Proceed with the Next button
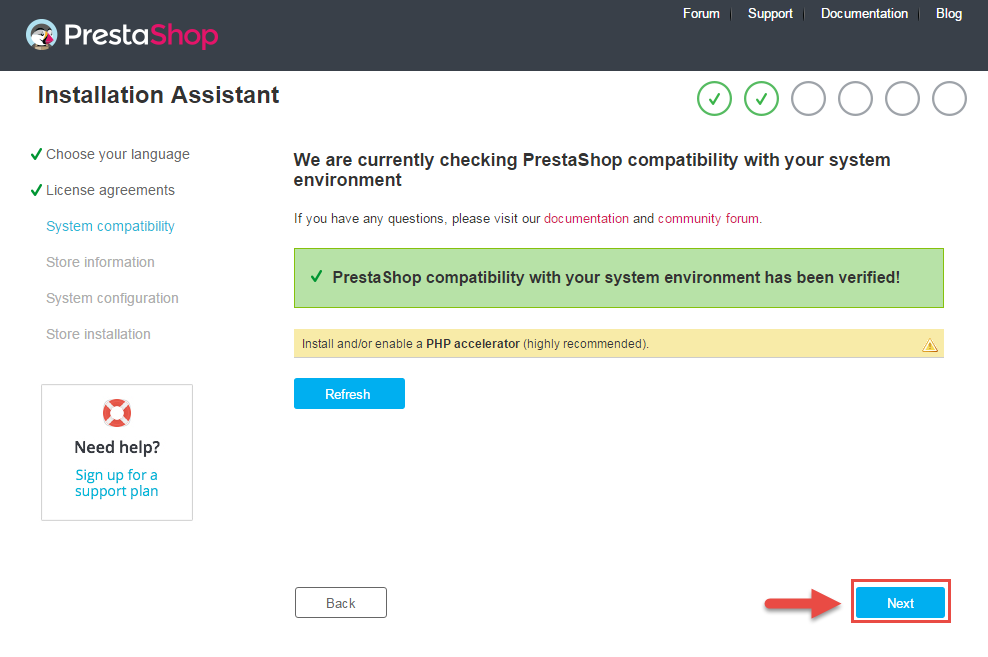Viewport: 988px width, 657px height. [x=900, y=603]
